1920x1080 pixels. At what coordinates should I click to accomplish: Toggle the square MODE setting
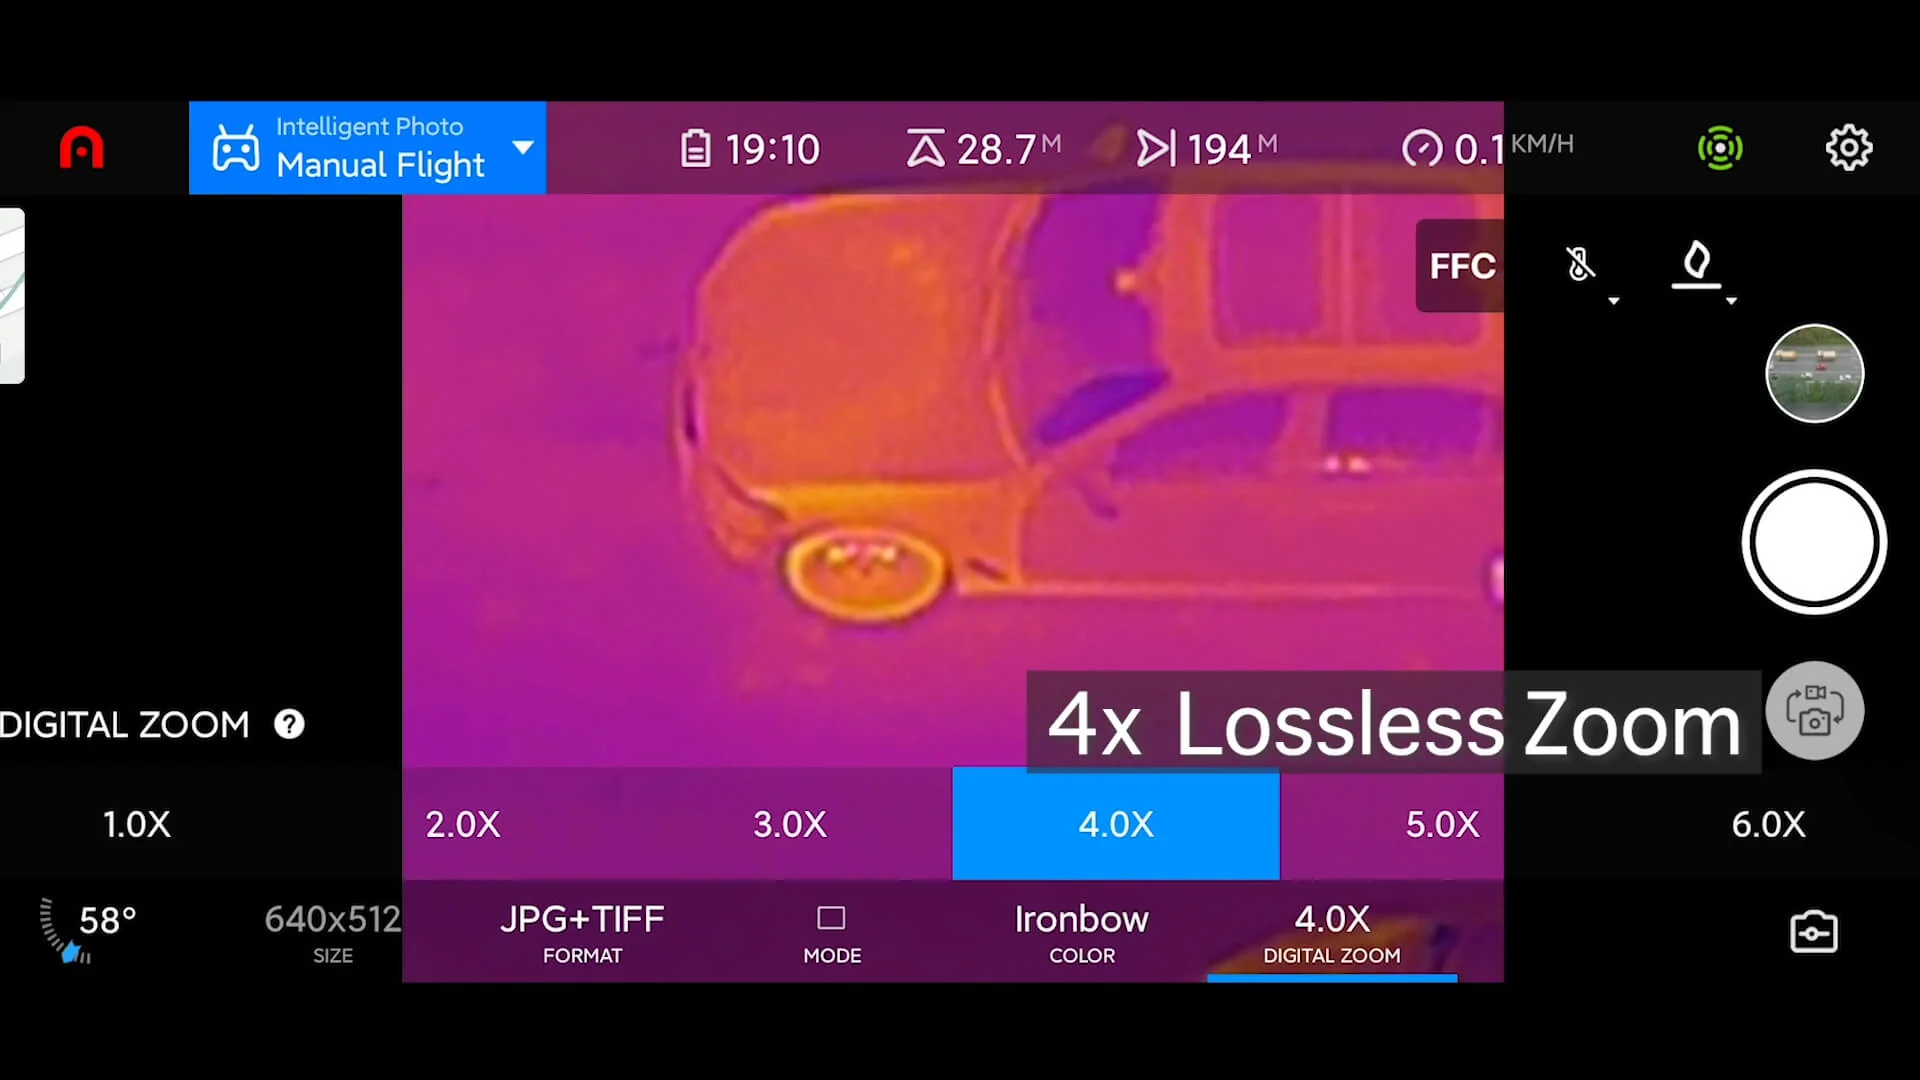point(832,919)
